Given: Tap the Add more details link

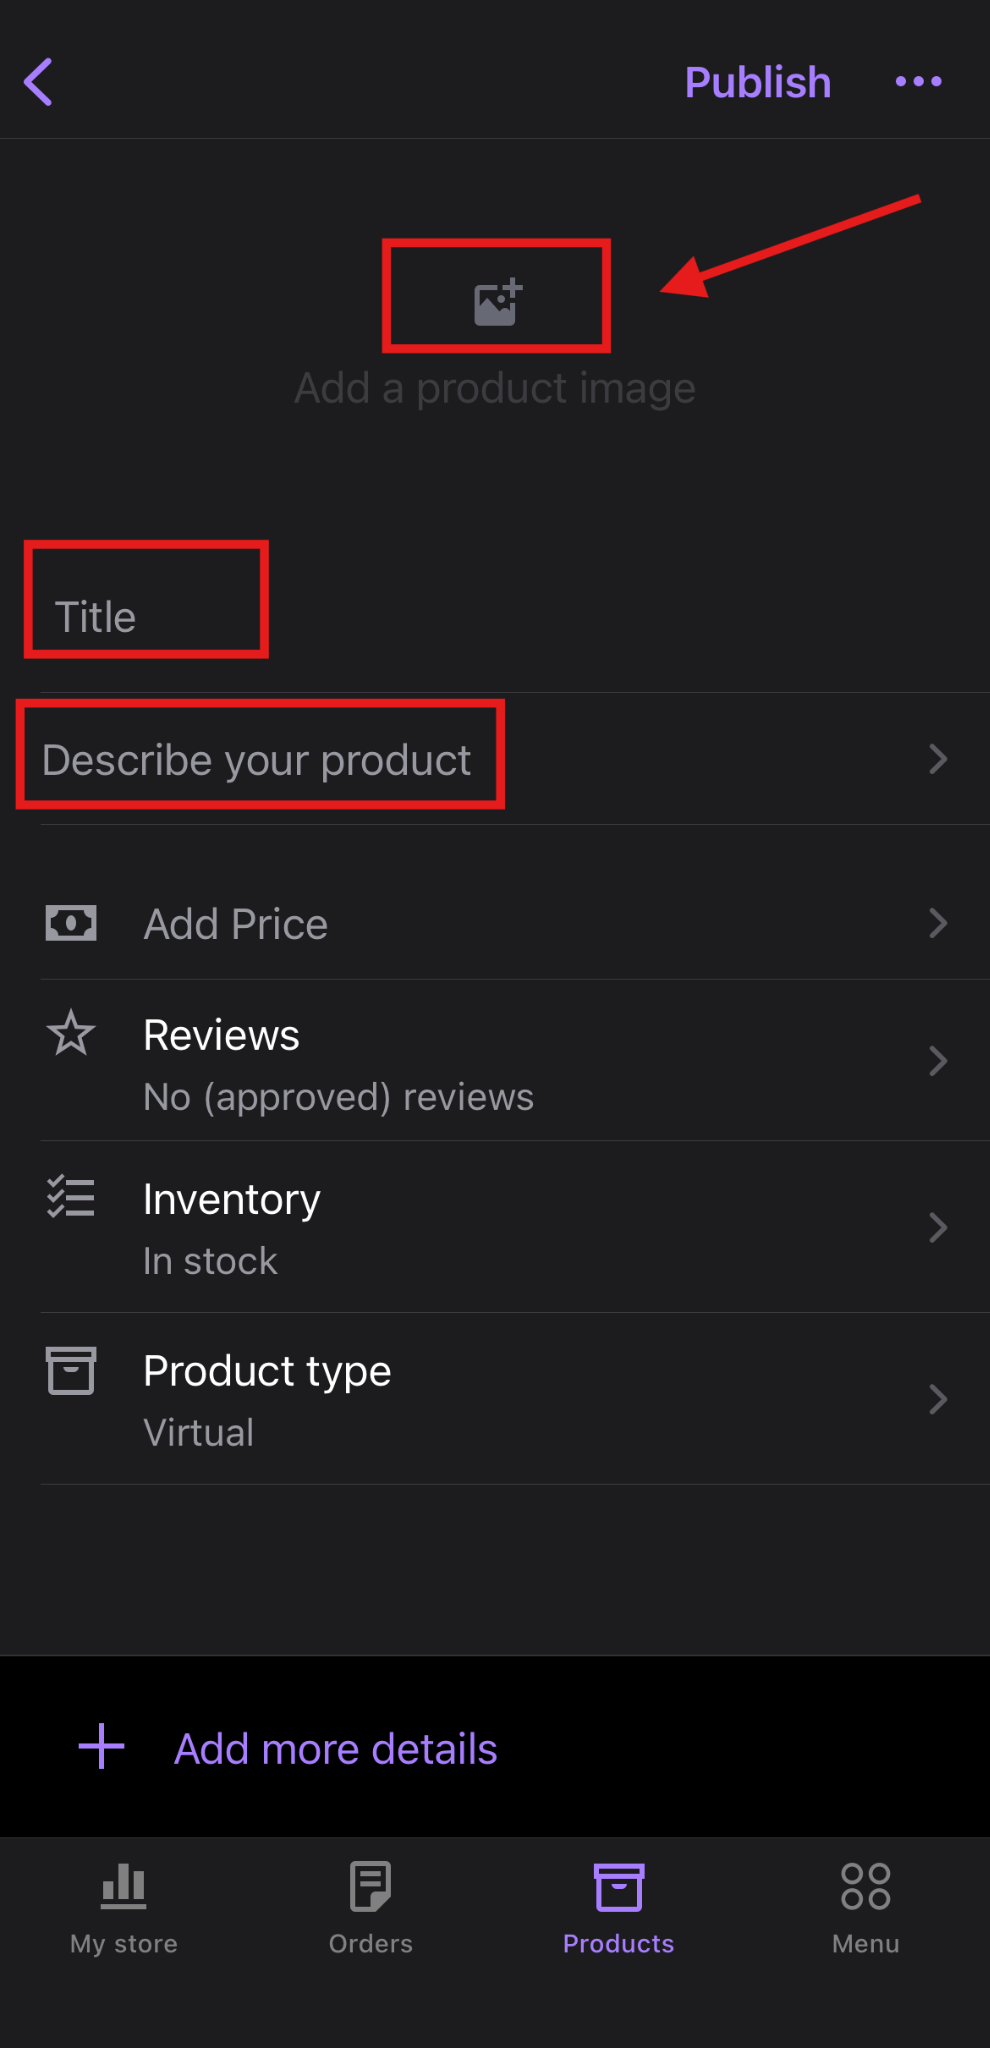Looking at the screenshot, I should pos(335,1749).
